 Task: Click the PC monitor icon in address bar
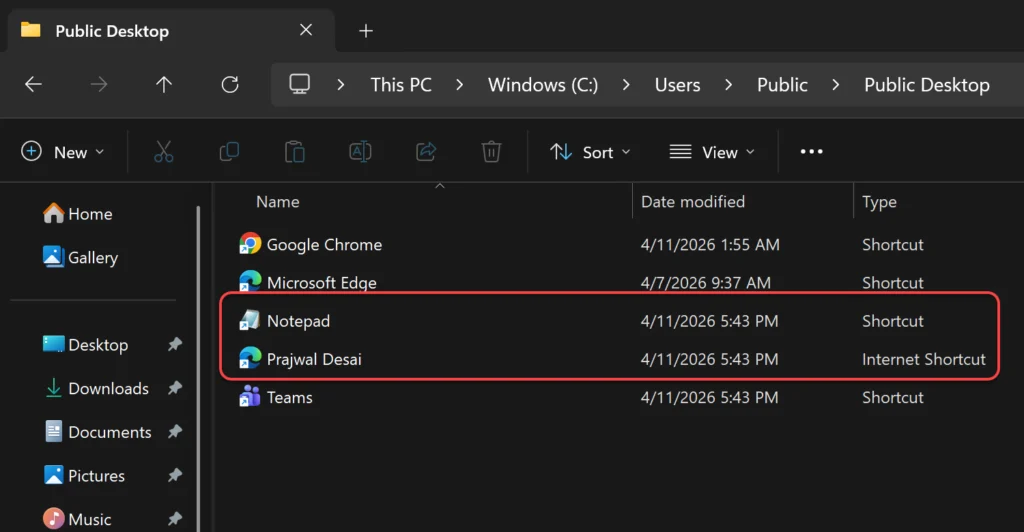click(x=300, y=84)
